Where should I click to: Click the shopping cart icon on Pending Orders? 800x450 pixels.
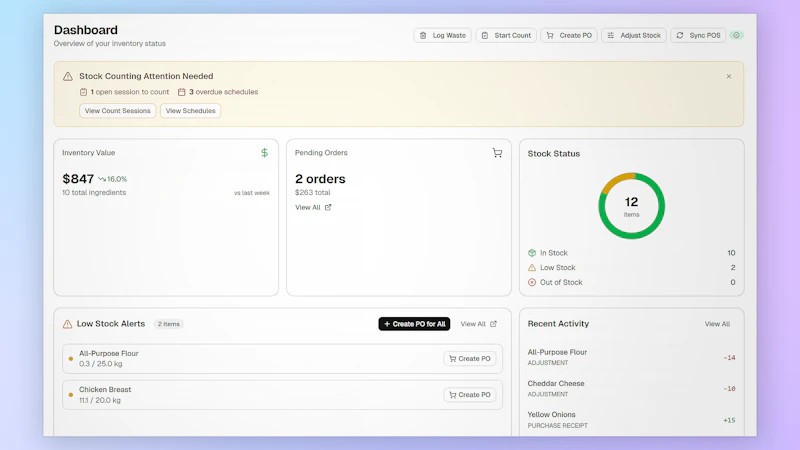point(497,153)
